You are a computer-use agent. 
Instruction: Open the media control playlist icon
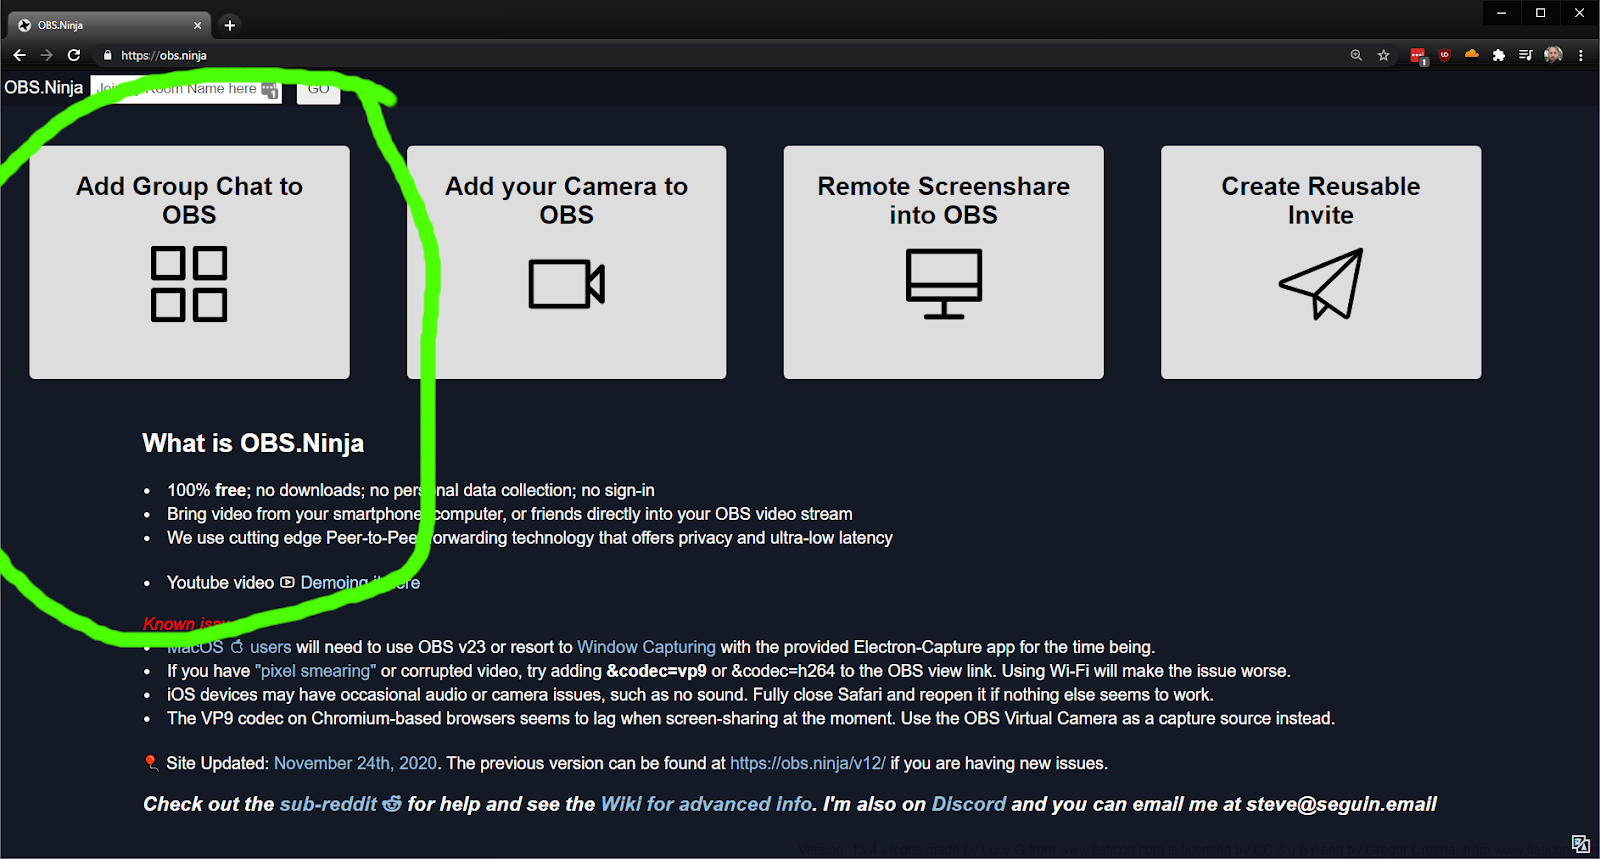1525,55
